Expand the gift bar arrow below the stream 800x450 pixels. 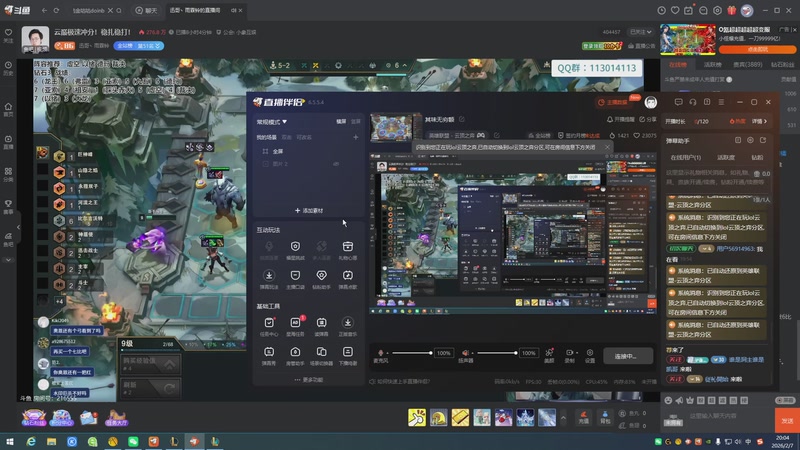pos(563,417)
